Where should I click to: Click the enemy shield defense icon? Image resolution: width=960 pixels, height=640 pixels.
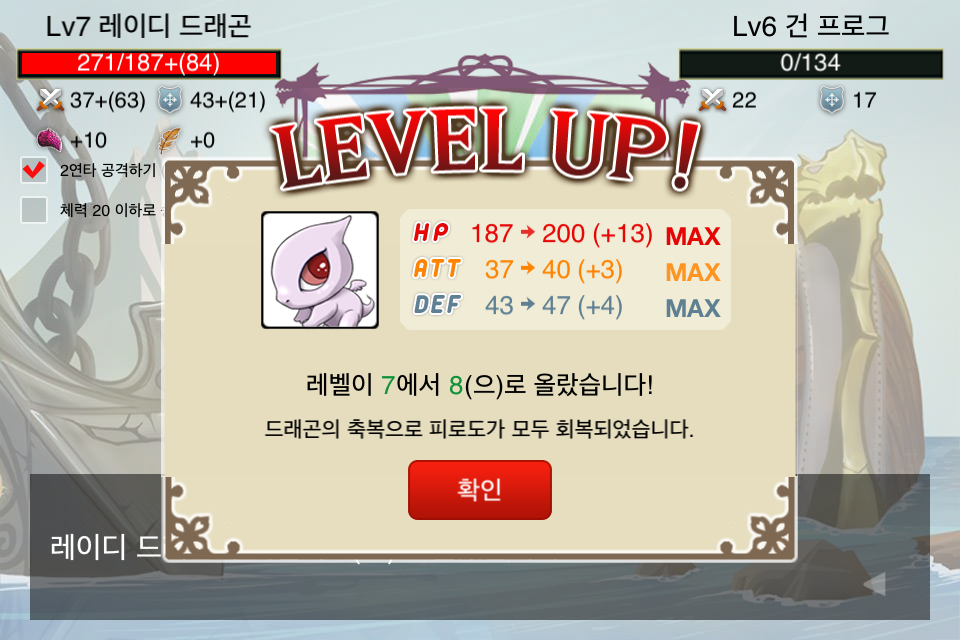tap(831, 100)
